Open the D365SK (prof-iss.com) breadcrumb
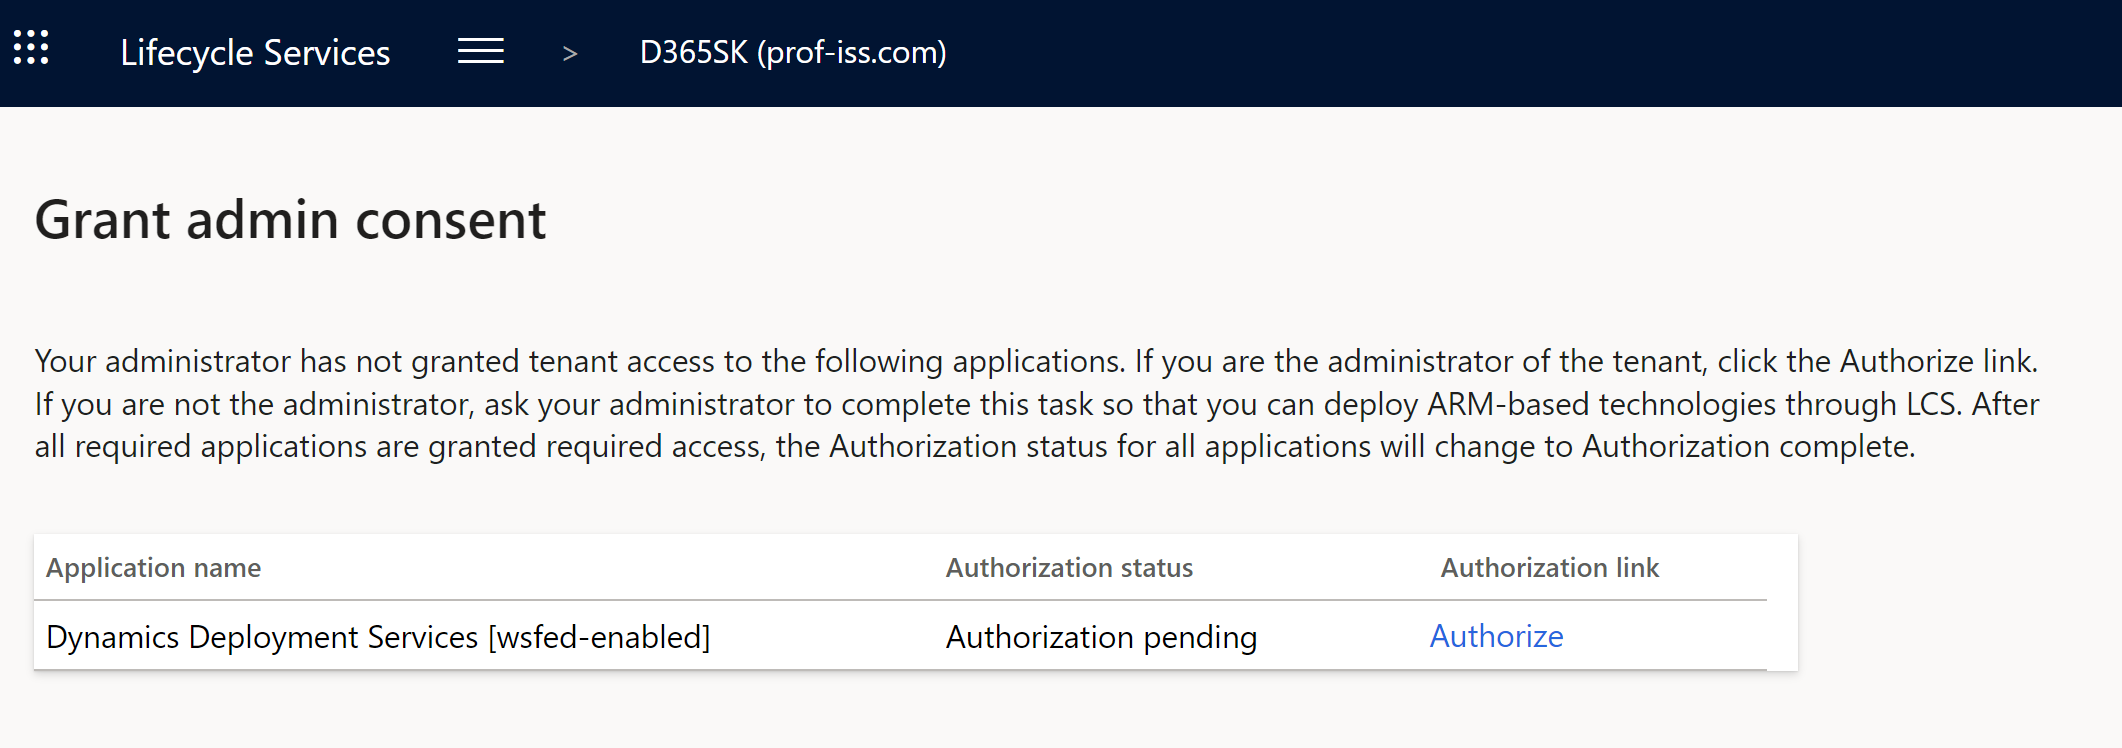 792,52
